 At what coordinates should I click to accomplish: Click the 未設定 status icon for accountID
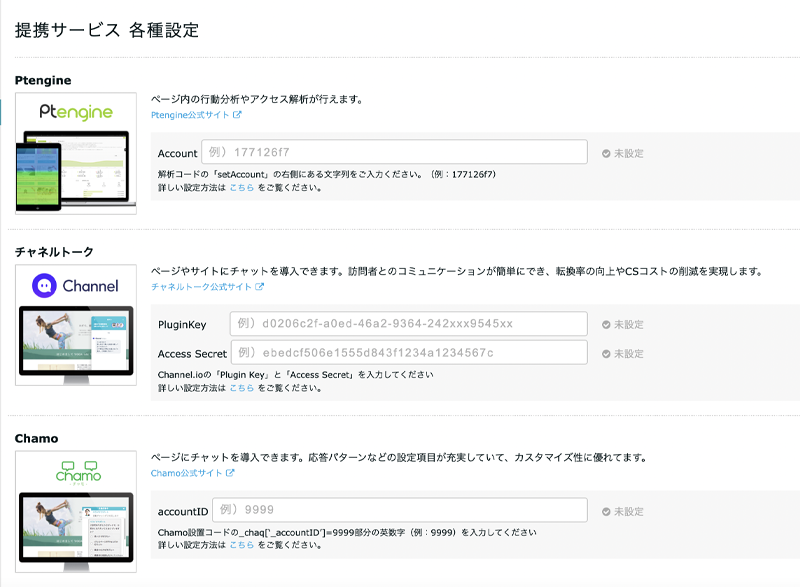pyautogui.click(x=606, y=512)
